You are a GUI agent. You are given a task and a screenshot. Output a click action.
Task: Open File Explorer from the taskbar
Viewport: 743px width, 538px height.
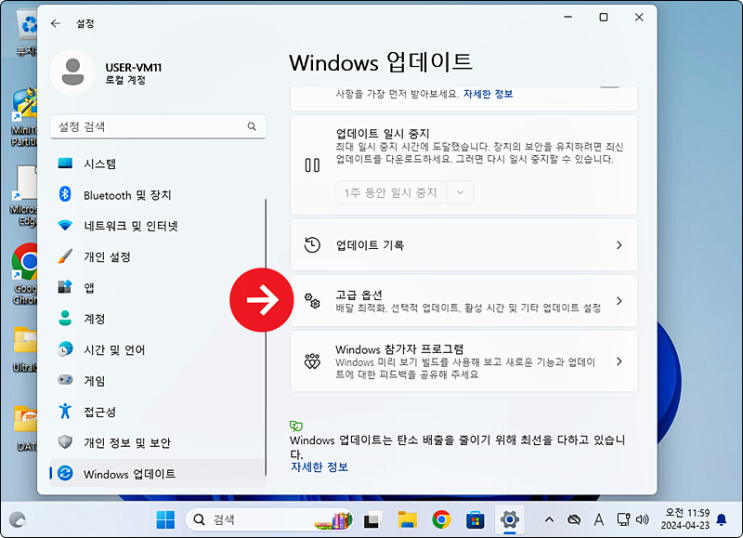click(407, 520)
